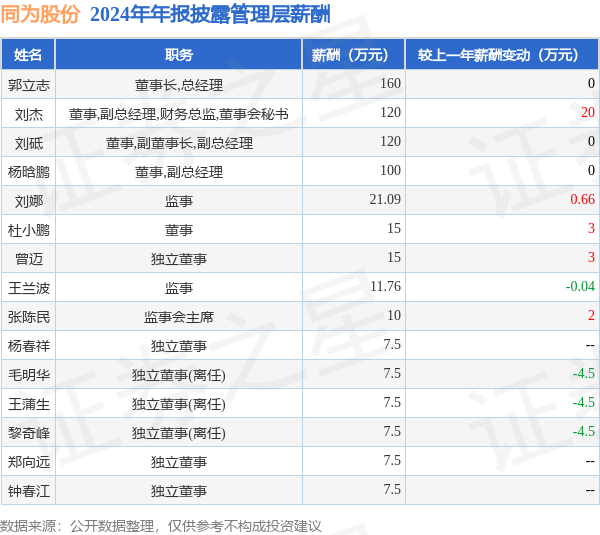Select the name cell 黎奇峰
Image resolution: width=600 pixels, height=535 pixels.
click(x=29, y=433)
